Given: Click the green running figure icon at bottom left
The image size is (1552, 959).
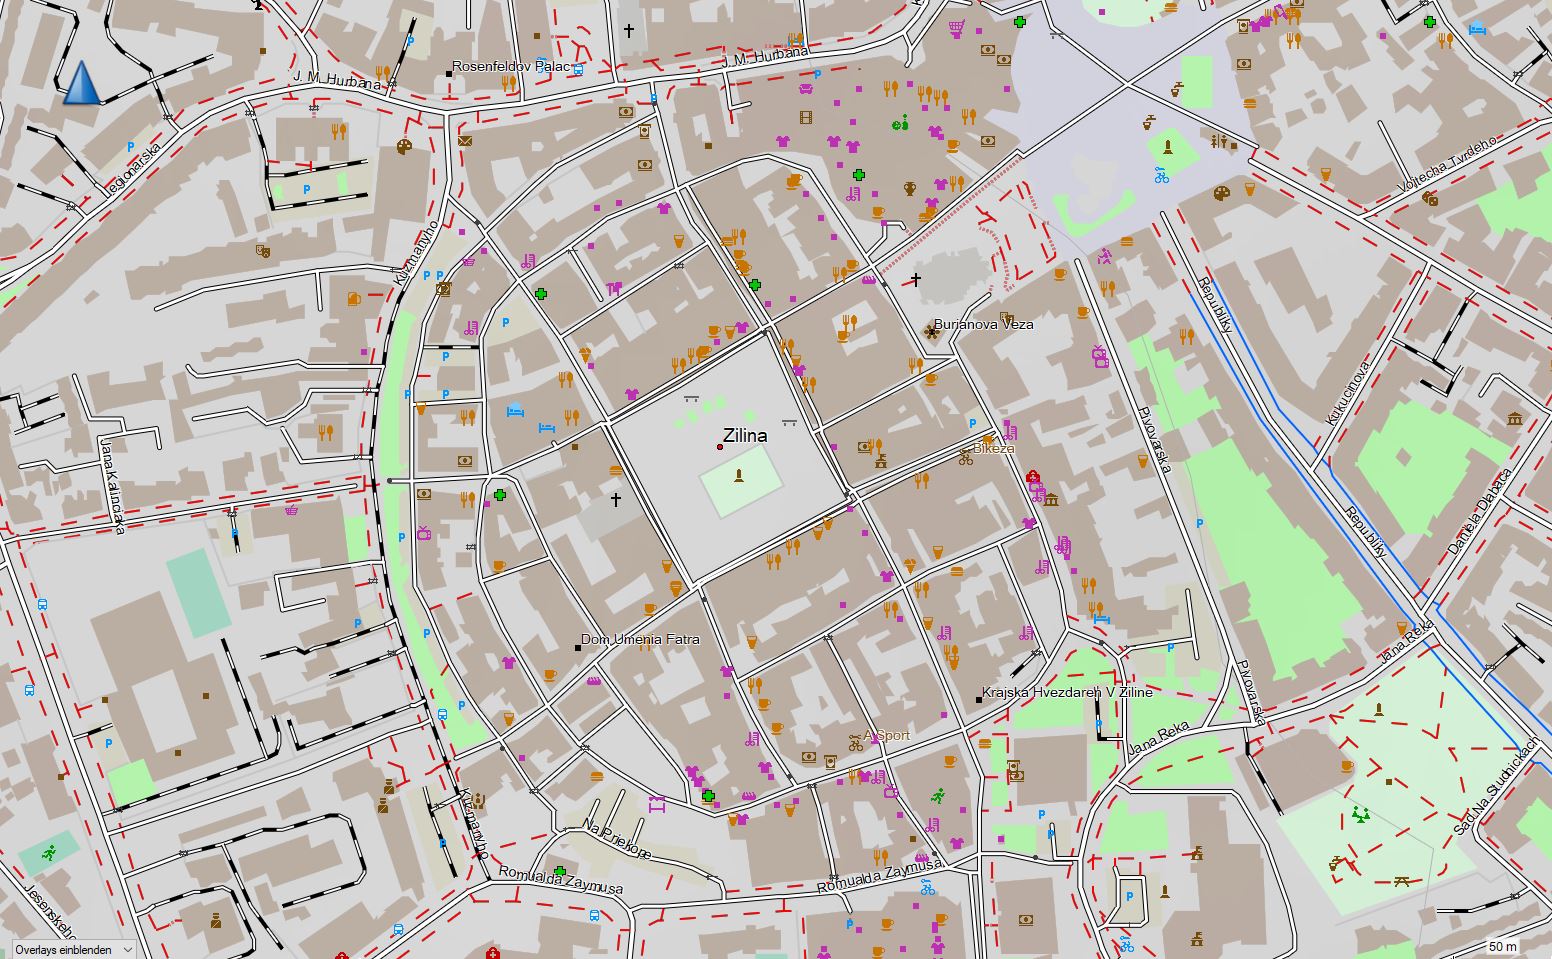Looking at the screenshot, I should 50,854.
